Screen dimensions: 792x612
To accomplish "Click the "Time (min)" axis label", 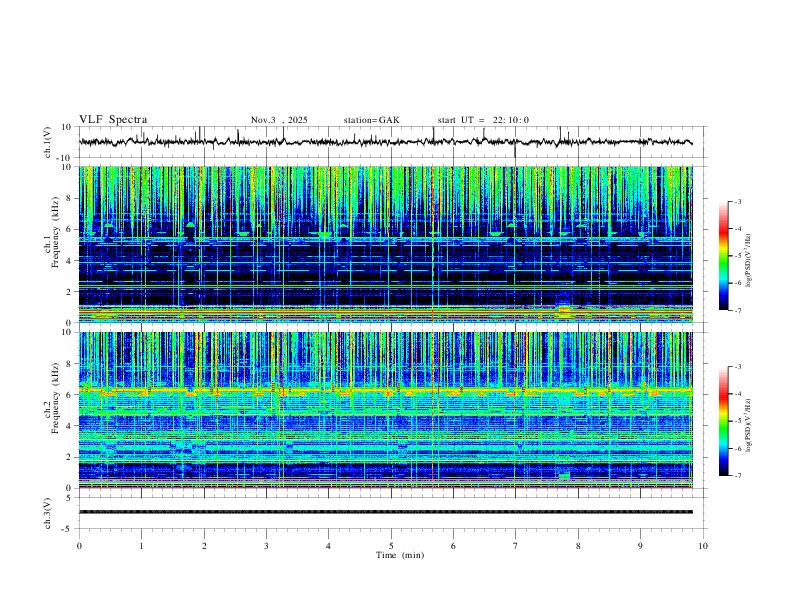I will 400,555.
